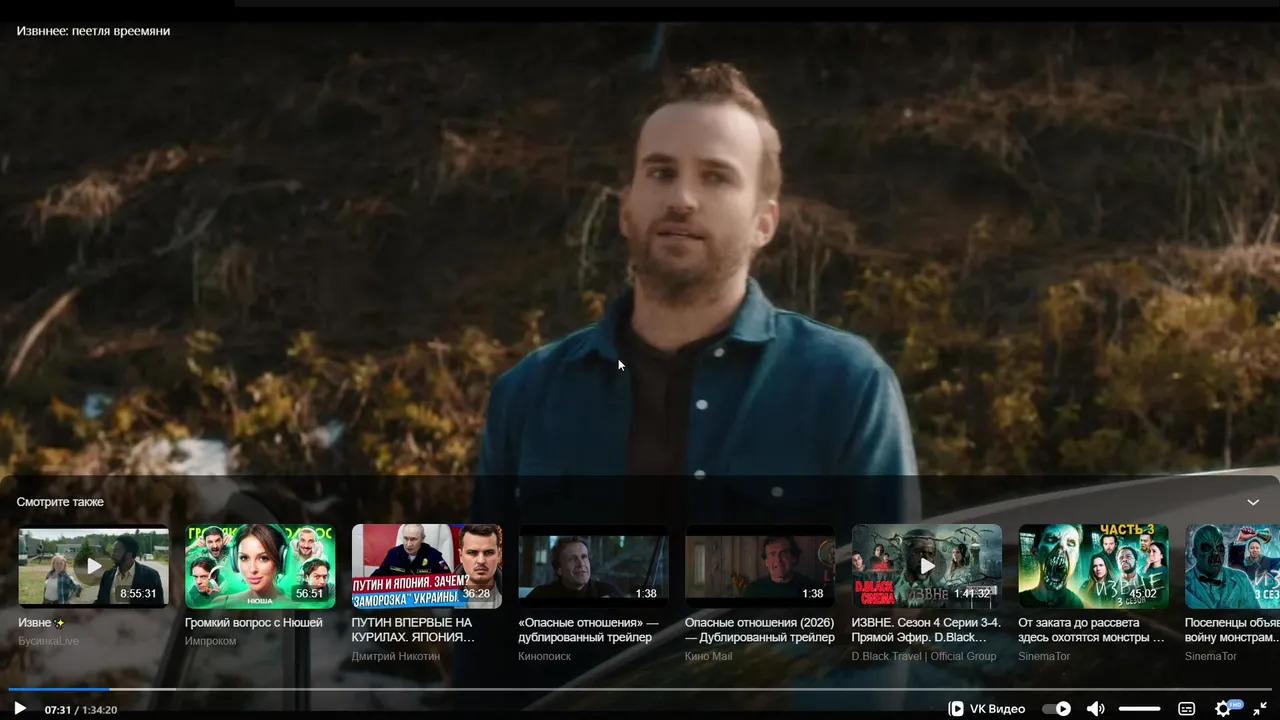Viewport: 1280px width, 720px height.
Task: Visit the SinemaTor channel under От заката
Action: (1044, 656)
